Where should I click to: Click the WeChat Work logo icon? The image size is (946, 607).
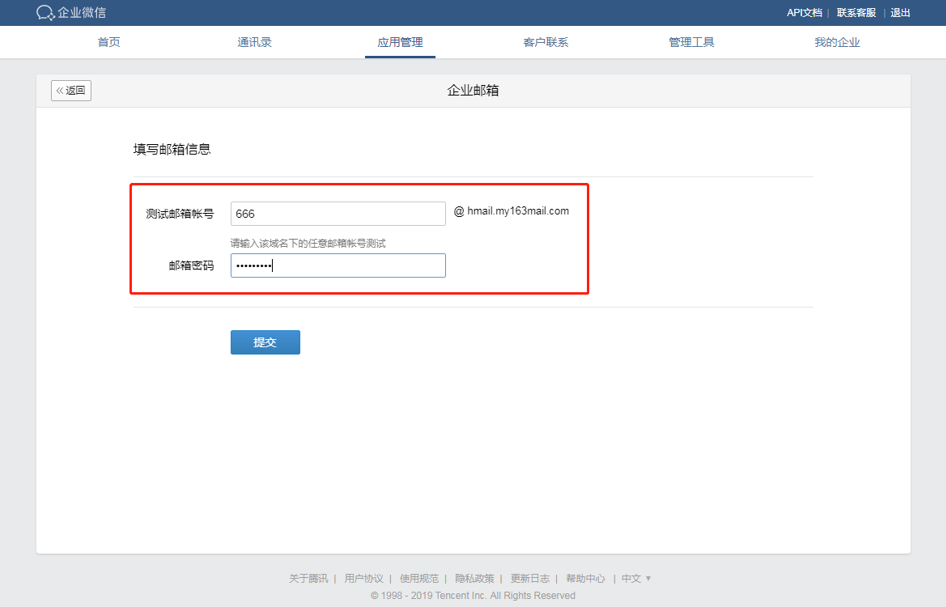45,13
